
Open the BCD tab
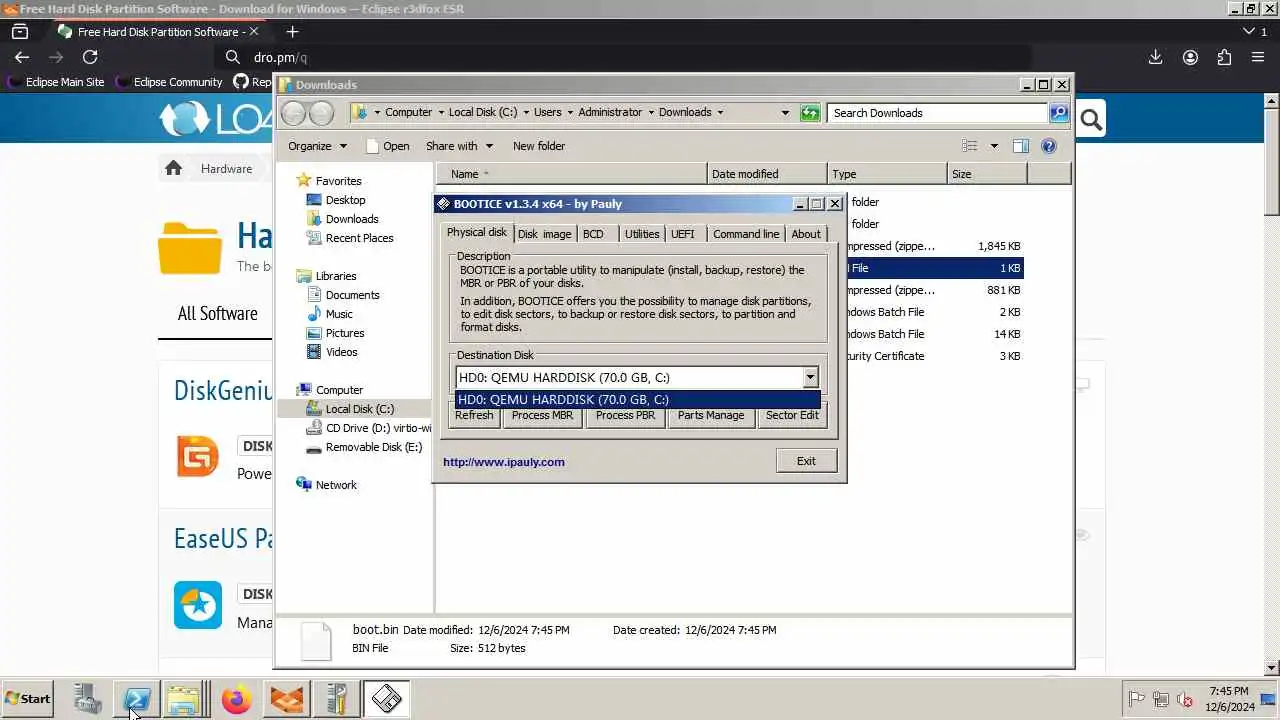point(593,234)
